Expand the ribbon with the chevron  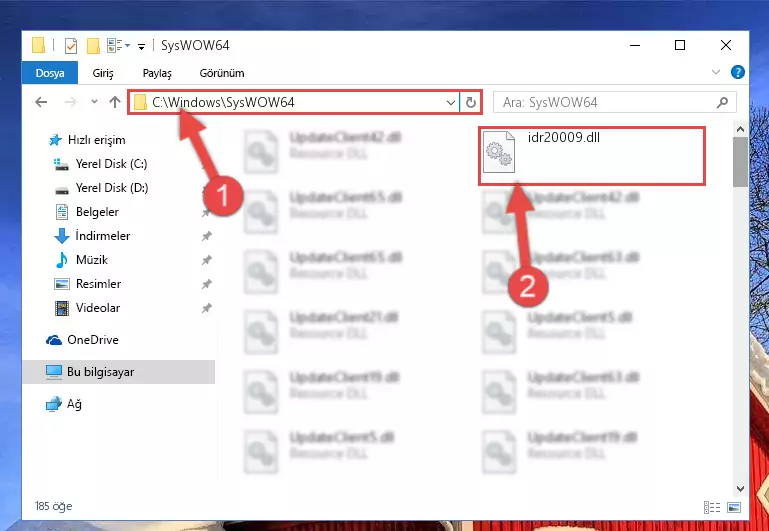pyautogui.click(x=716, y=73)
